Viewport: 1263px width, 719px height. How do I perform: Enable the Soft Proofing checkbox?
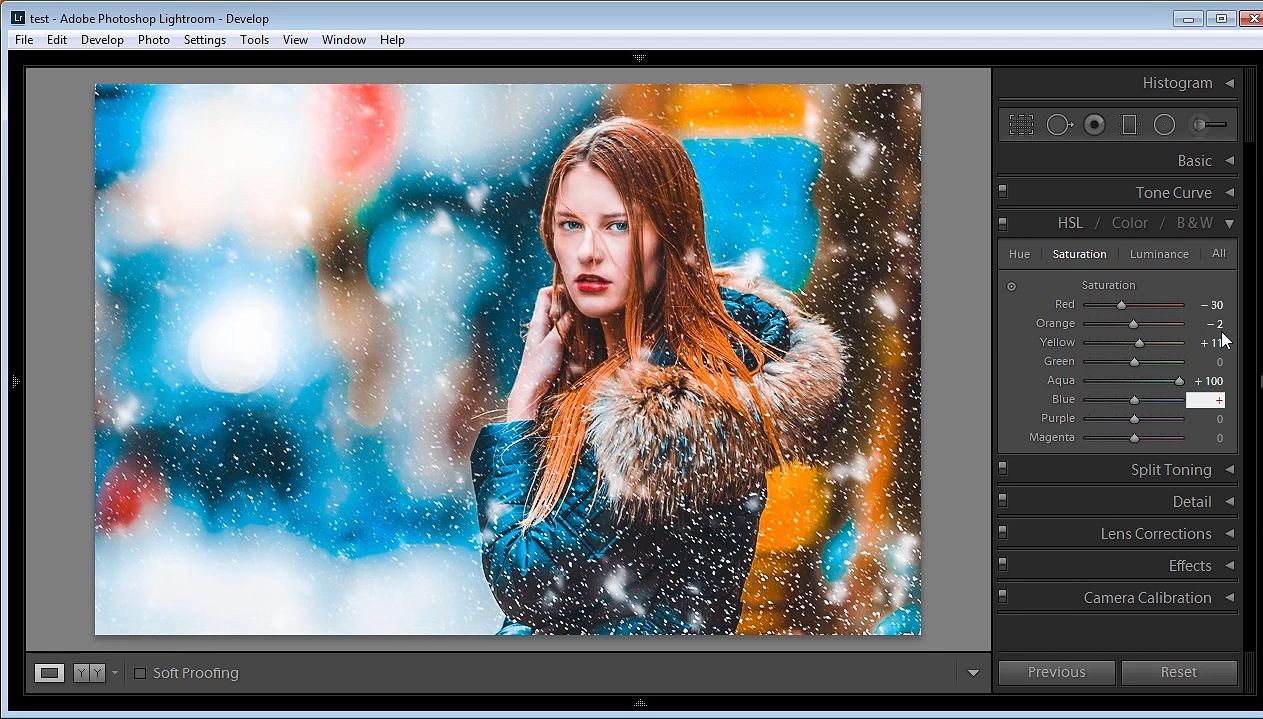point(140,673)
